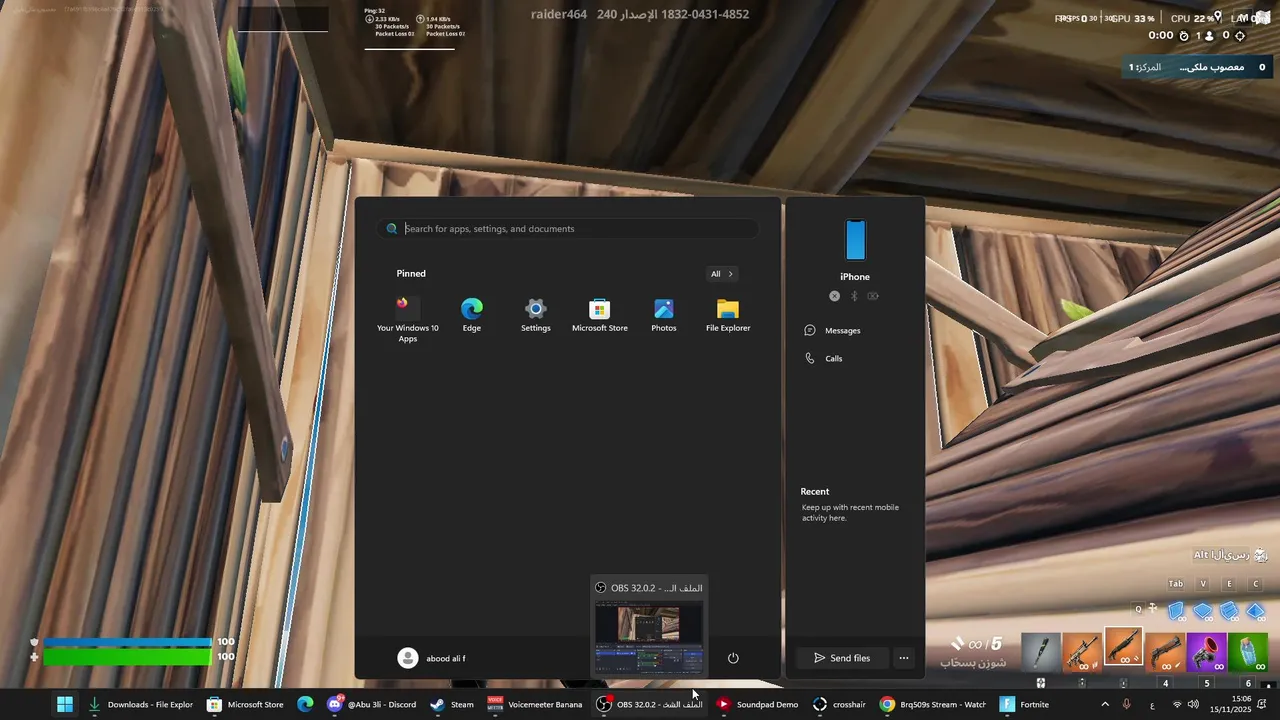The height and width of the screenshot is (720, 1280).
Task: Click the GPU 33% performance readout
Action: point(1133,18)
